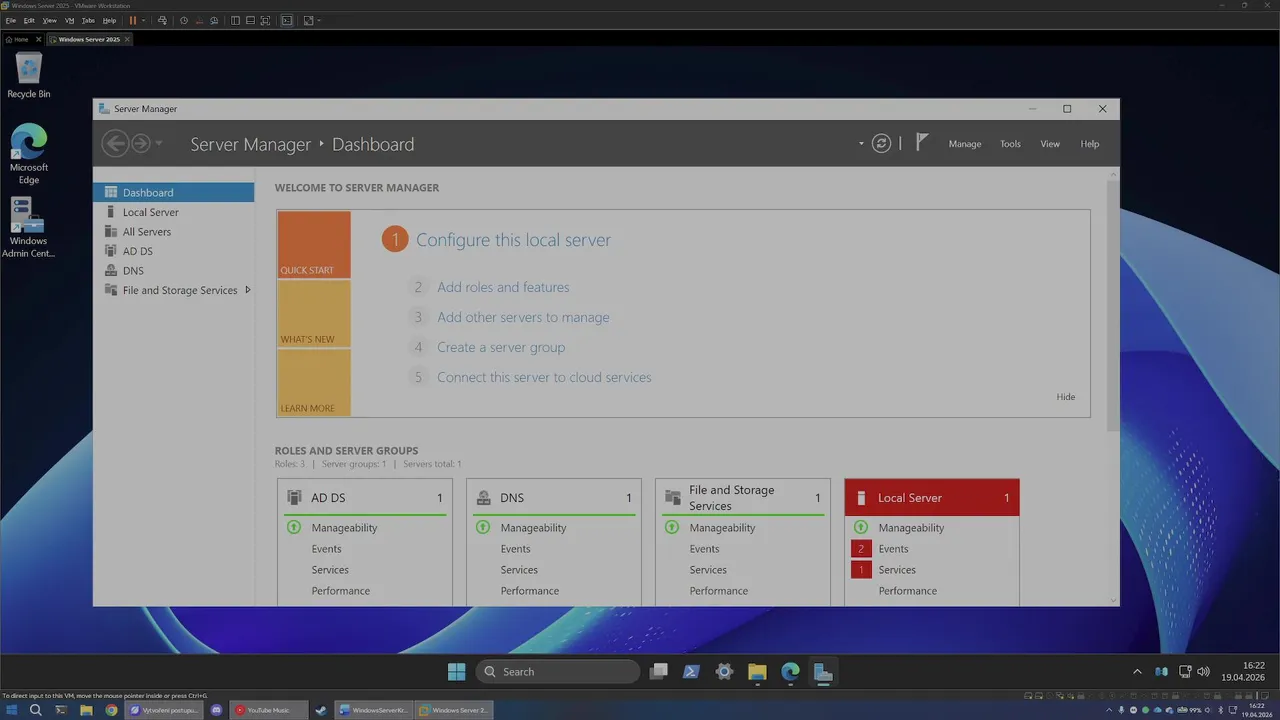The width and height of the screenshot is (1280, 720).
Task: Open the Local Server tile header
Action: 932,497
